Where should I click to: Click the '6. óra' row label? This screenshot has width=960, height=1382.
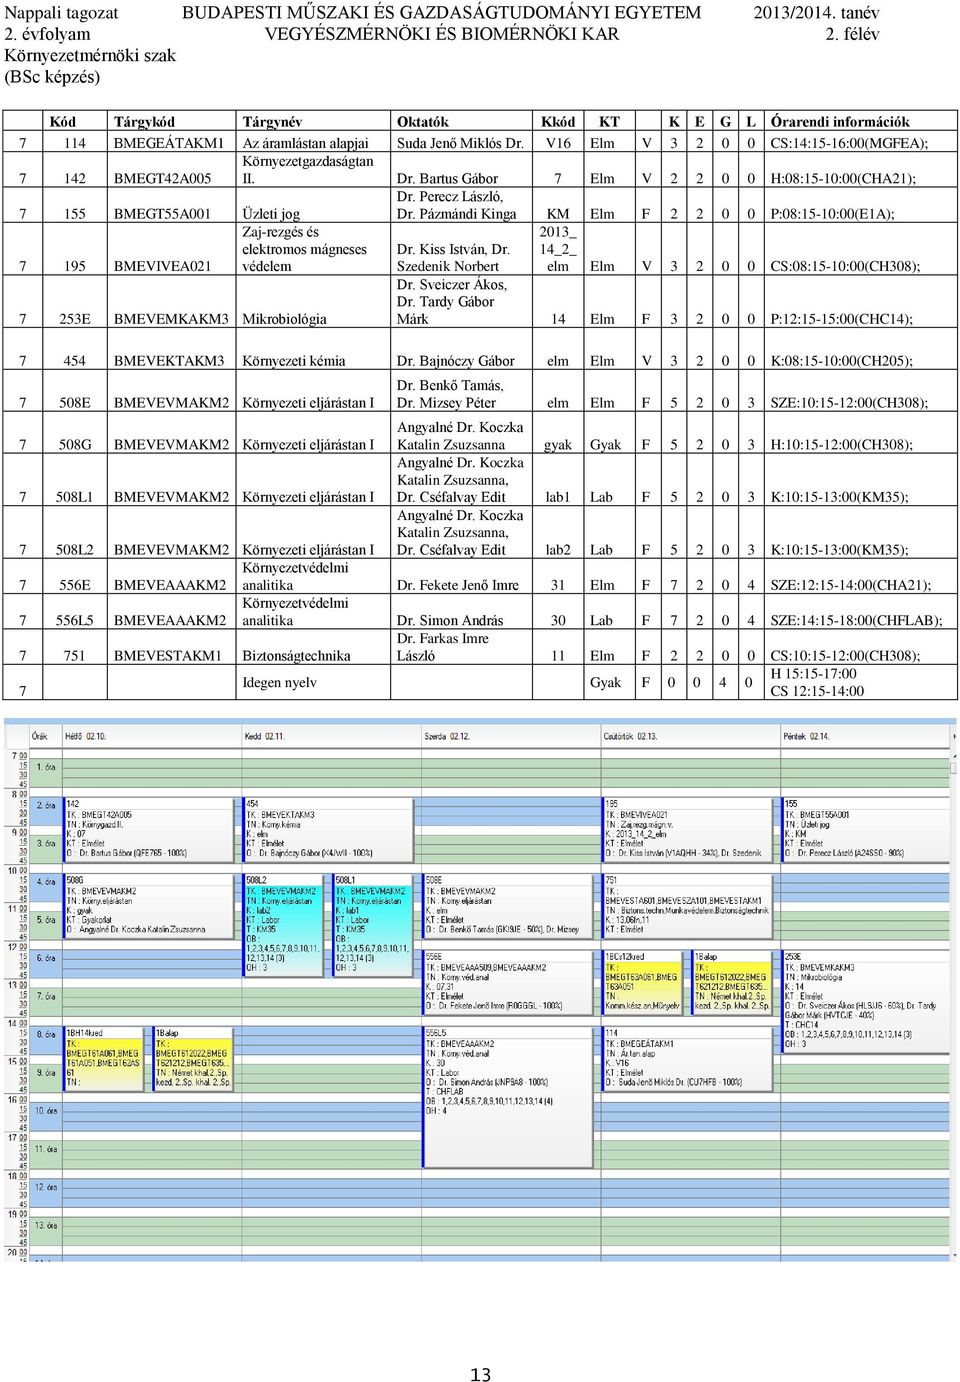click(x=46, y=958)
